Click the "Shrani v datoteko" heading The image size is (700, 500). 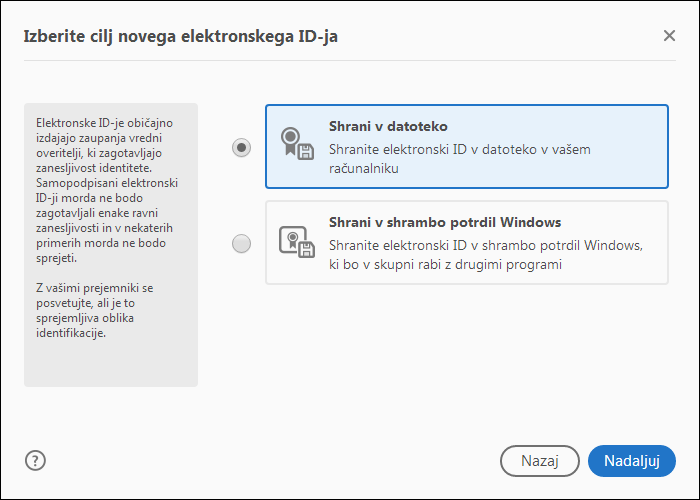[x=388, y=127]
